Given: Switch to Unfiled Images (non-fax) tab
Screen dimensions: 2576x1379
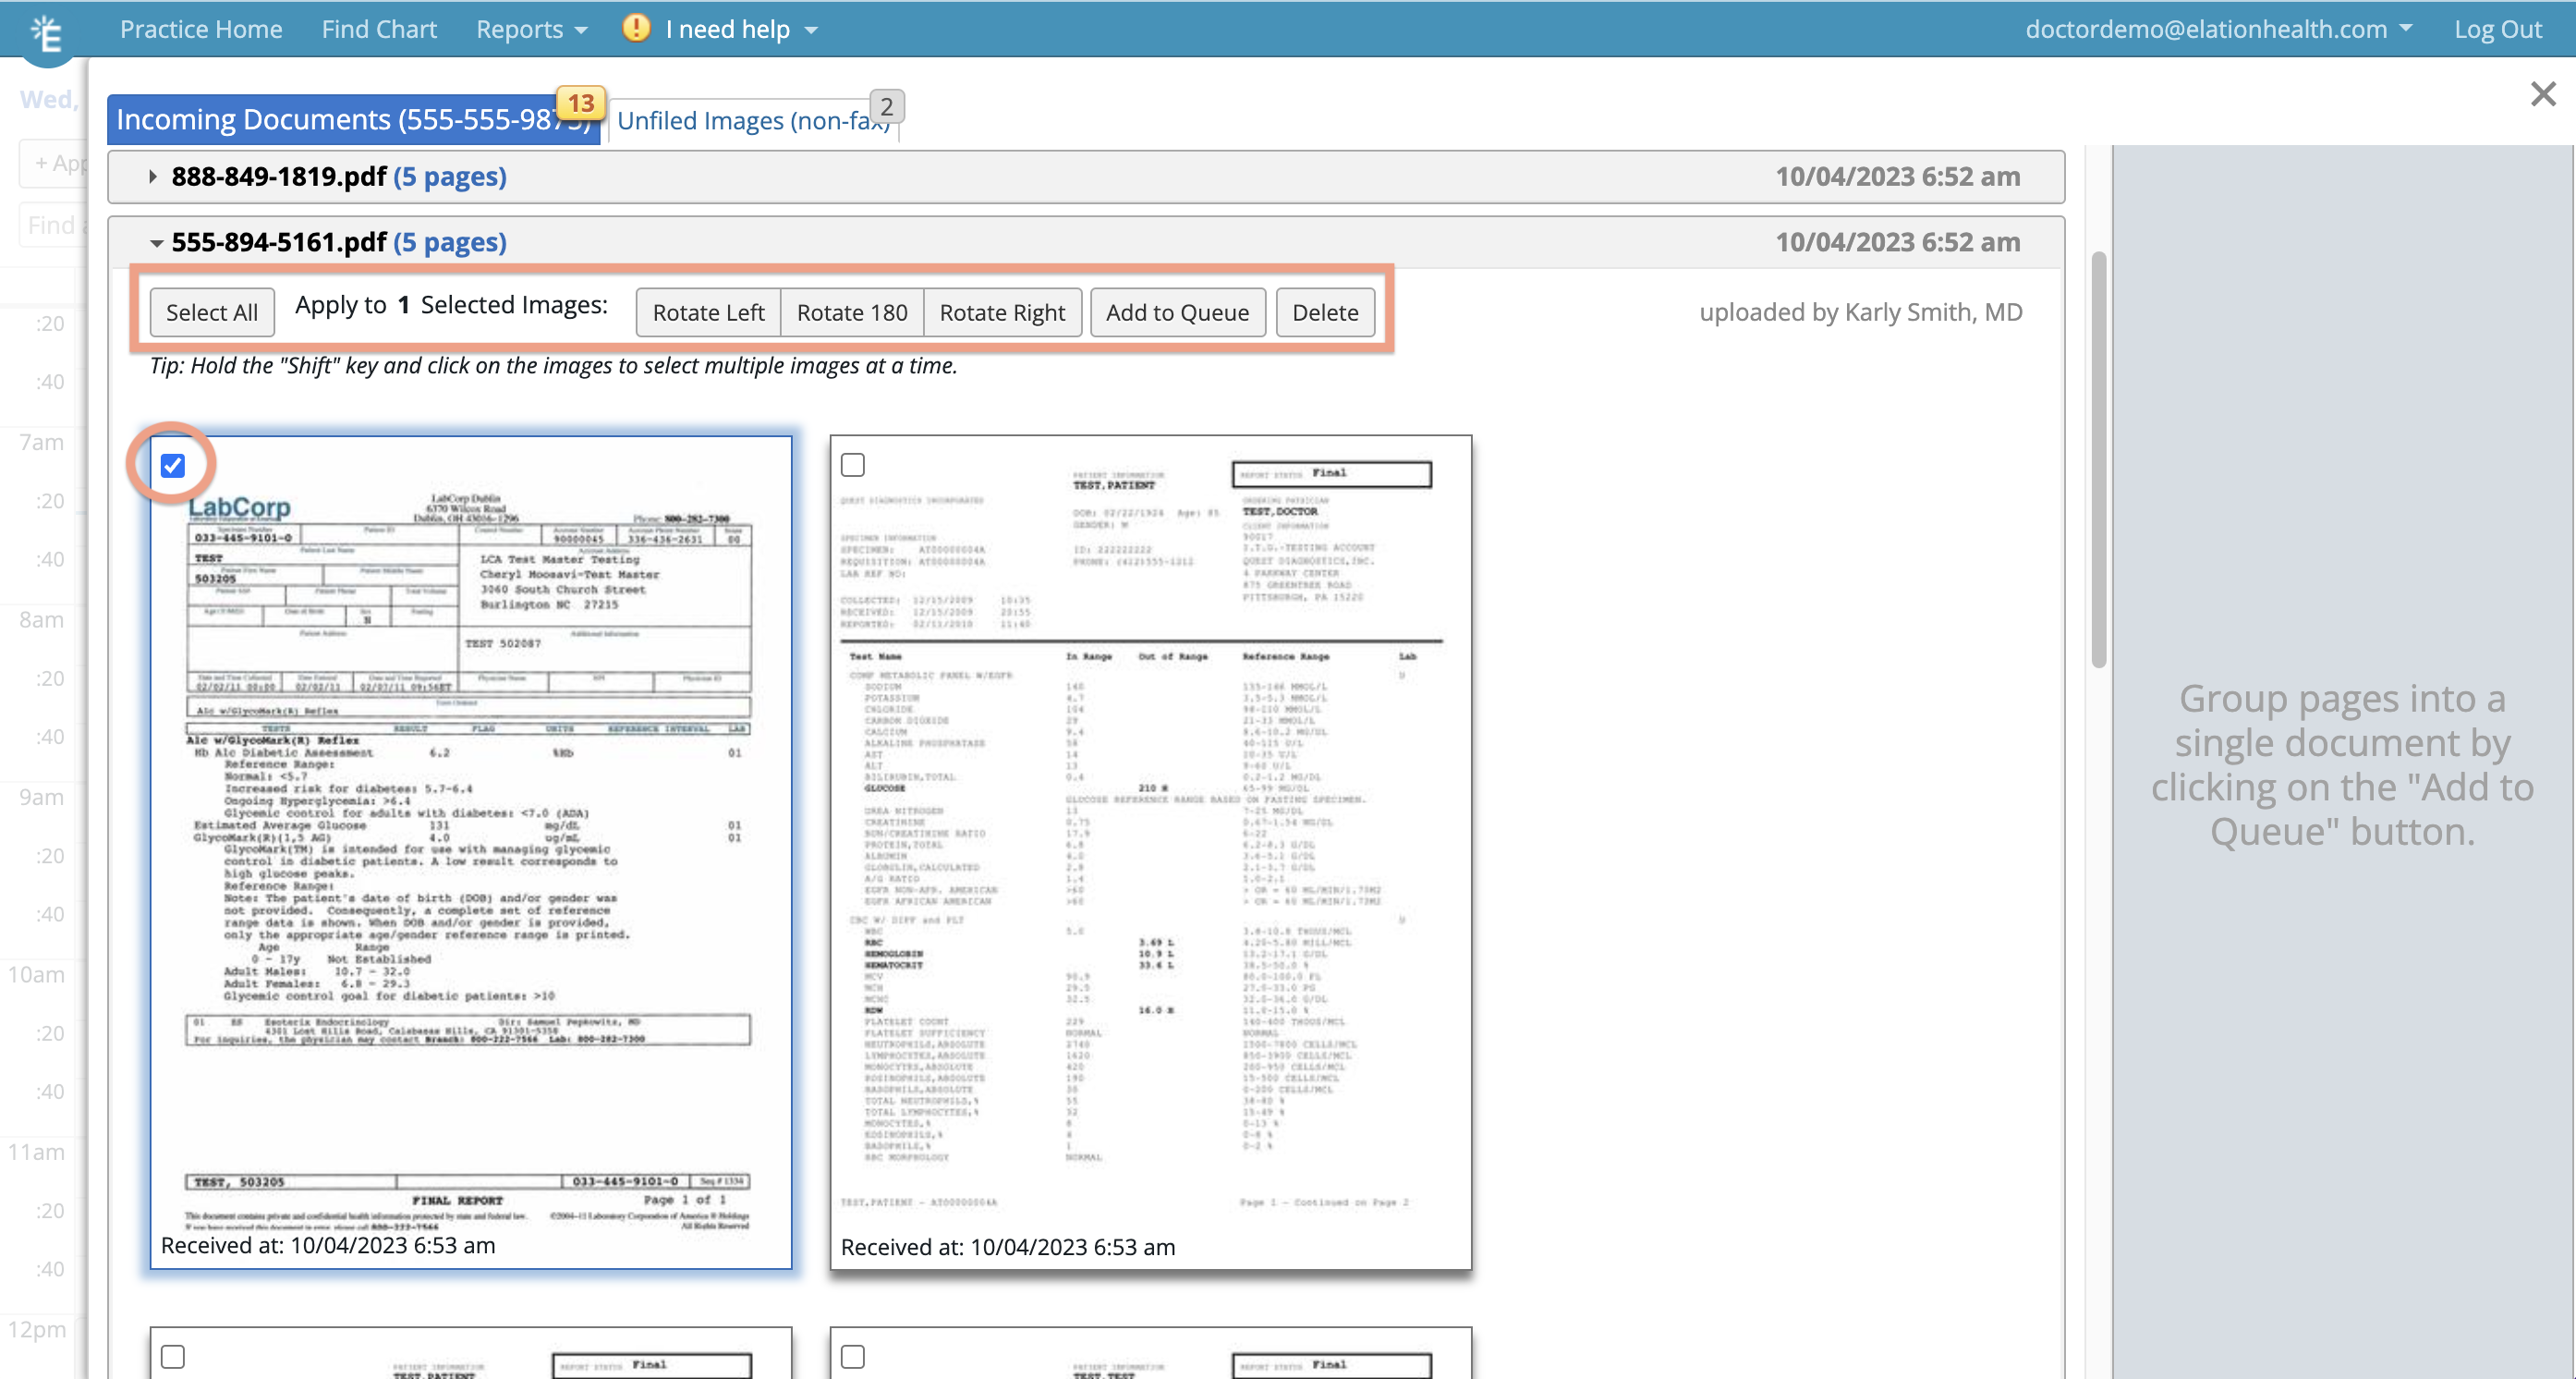Looking at the screenshot, I should 753,121.
